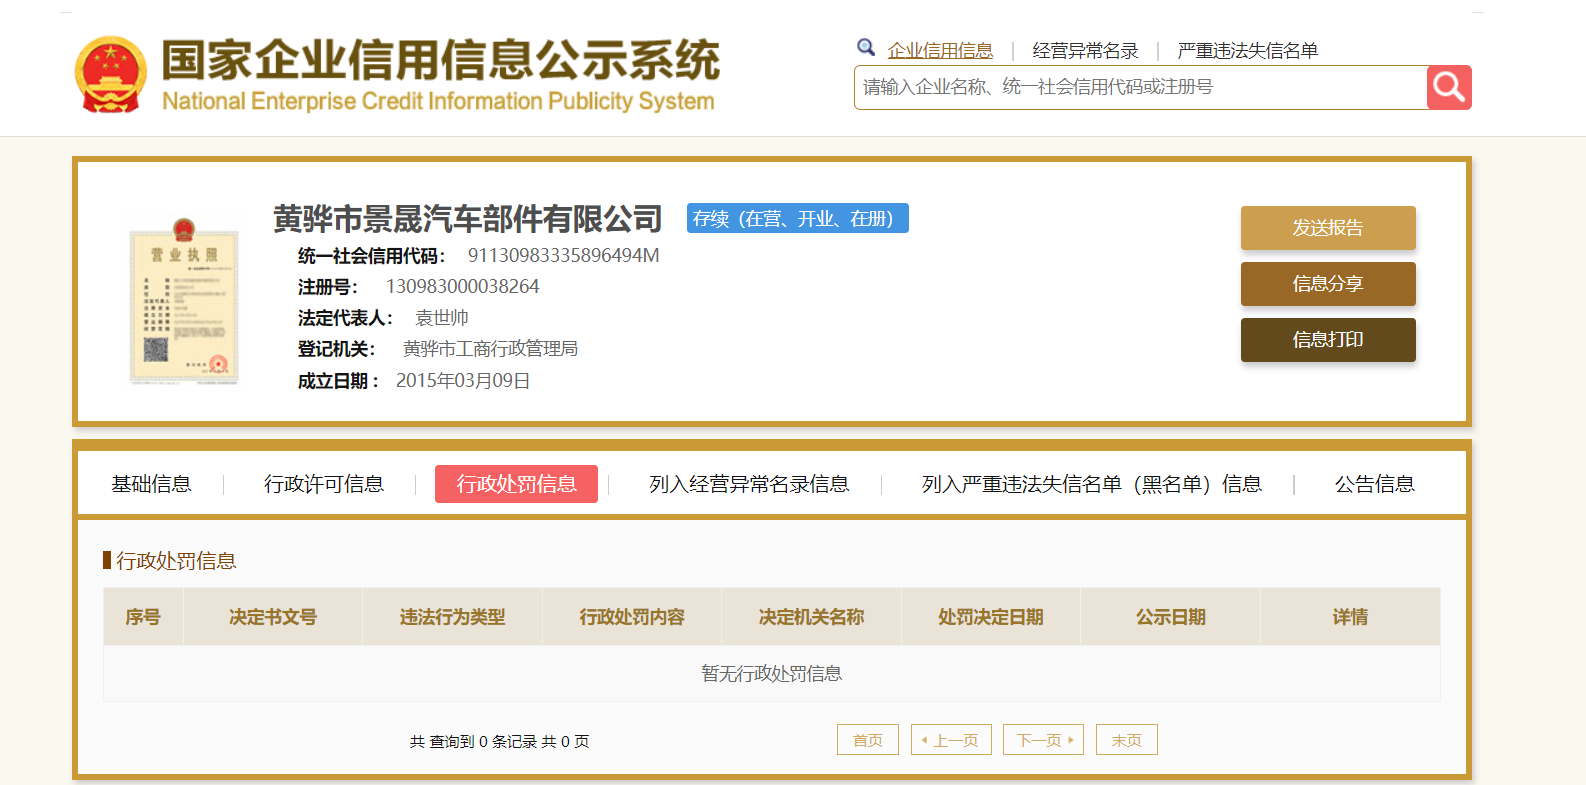Open the 列入经营异常名录信息 tab
Image resolution: width=1586 pixels, height=785 pixels.
pyautogui.click(x=749, y=484)
